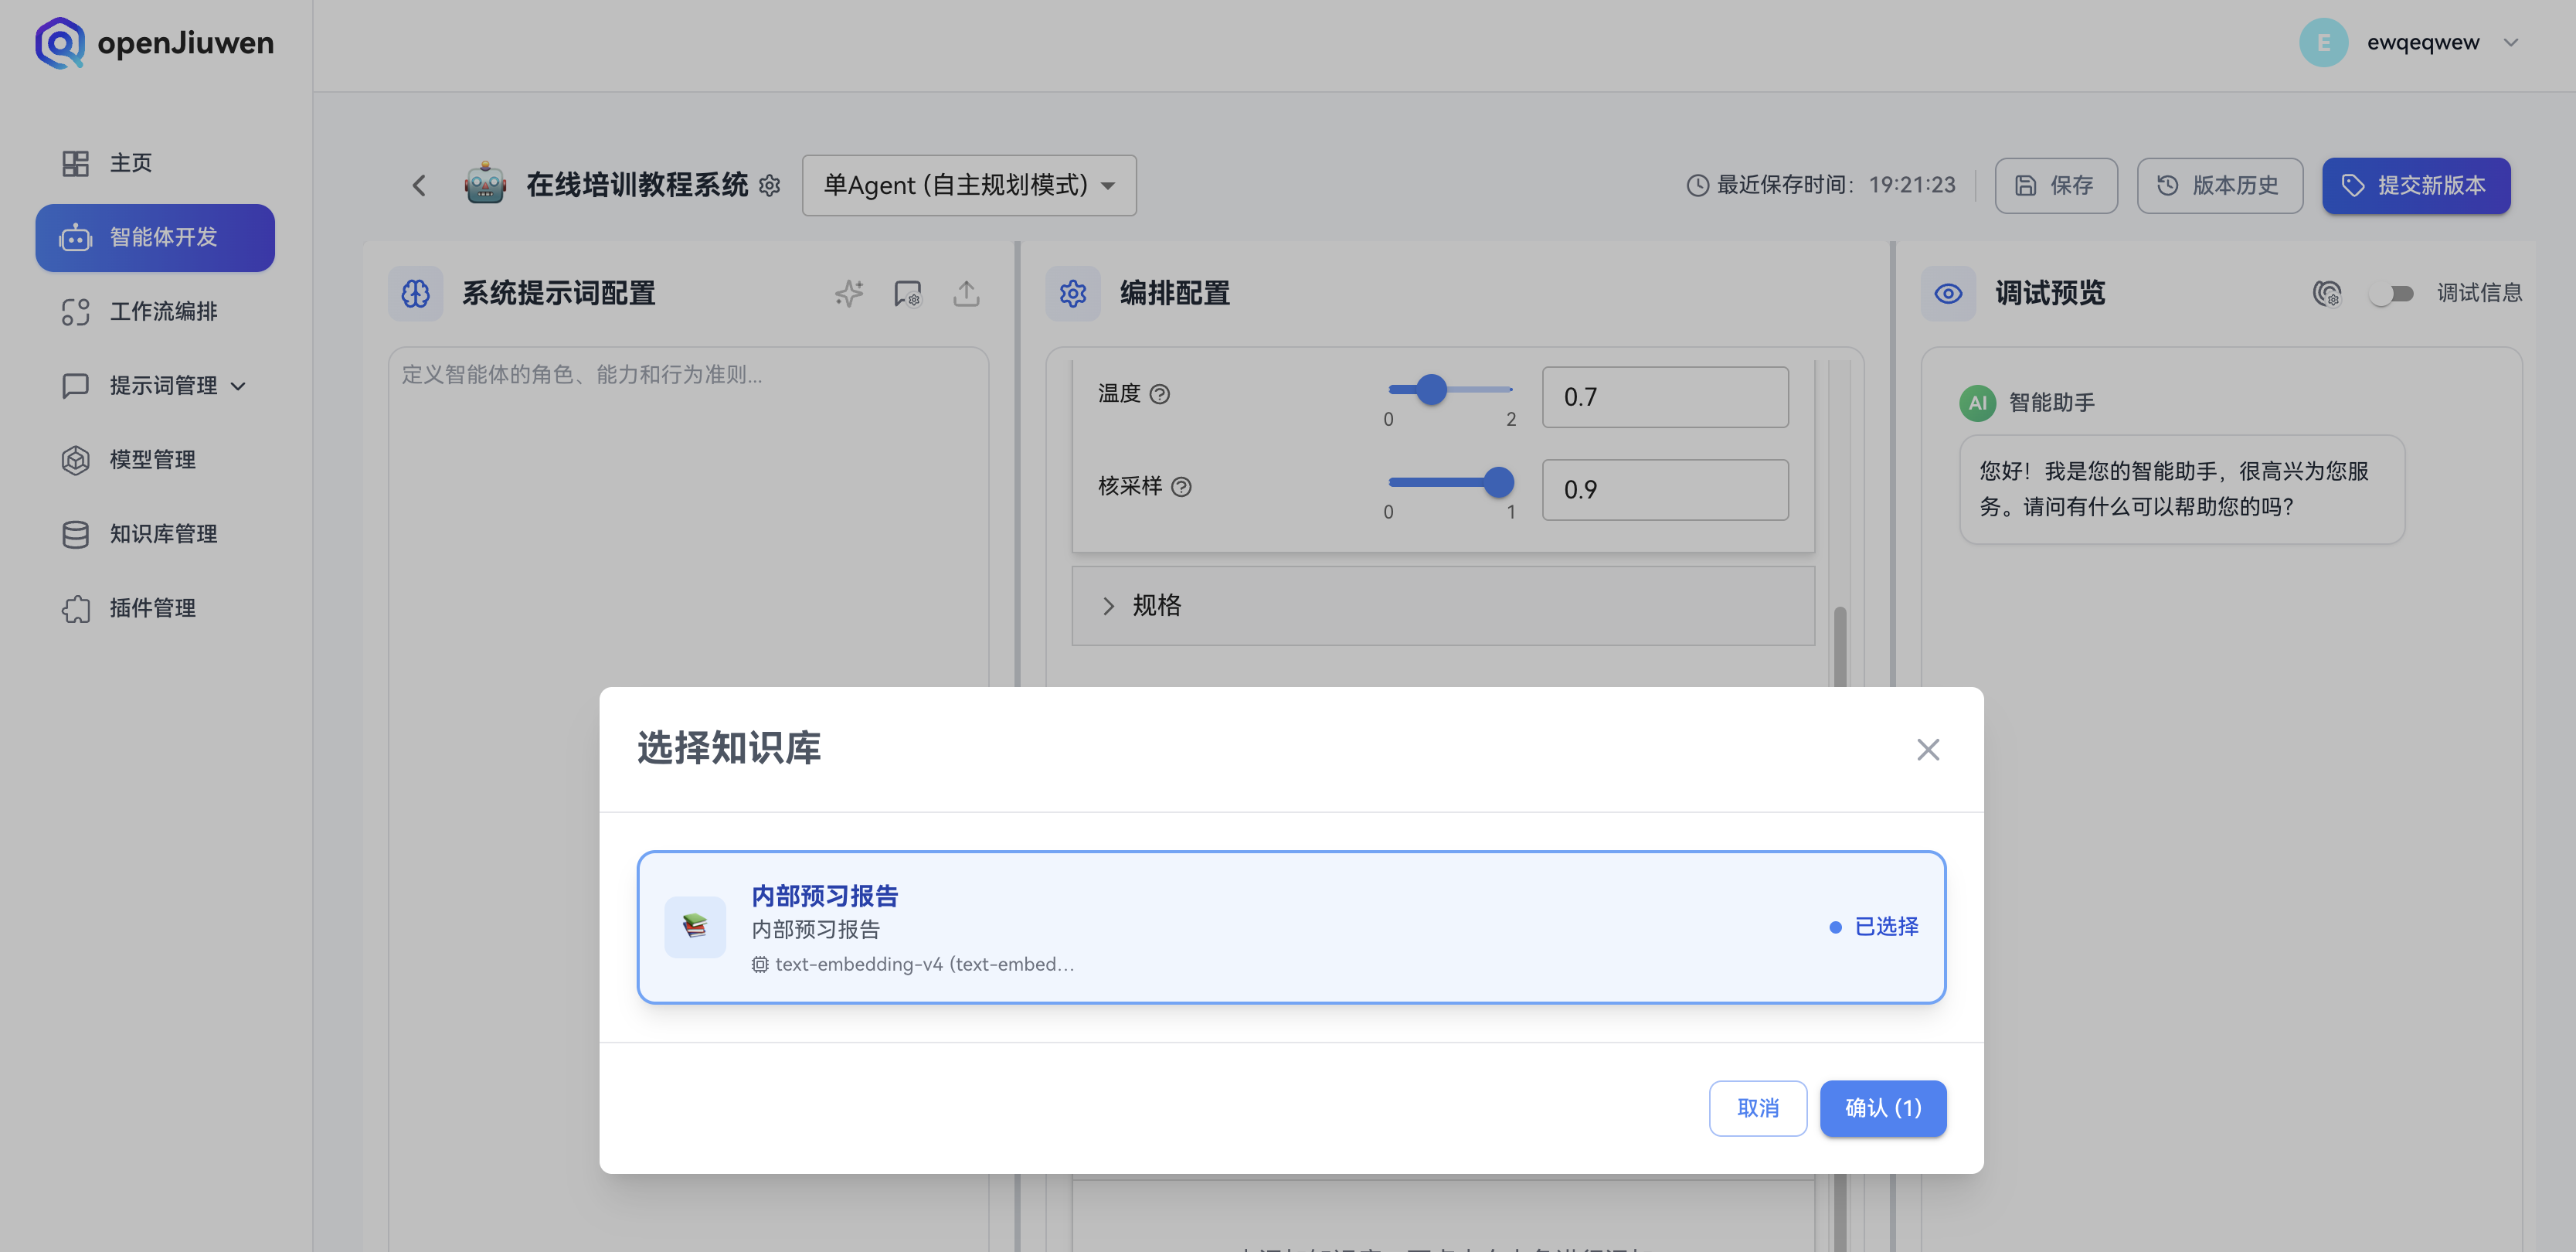Click the AI generate prompt sparkle icon

click(848, 293)
